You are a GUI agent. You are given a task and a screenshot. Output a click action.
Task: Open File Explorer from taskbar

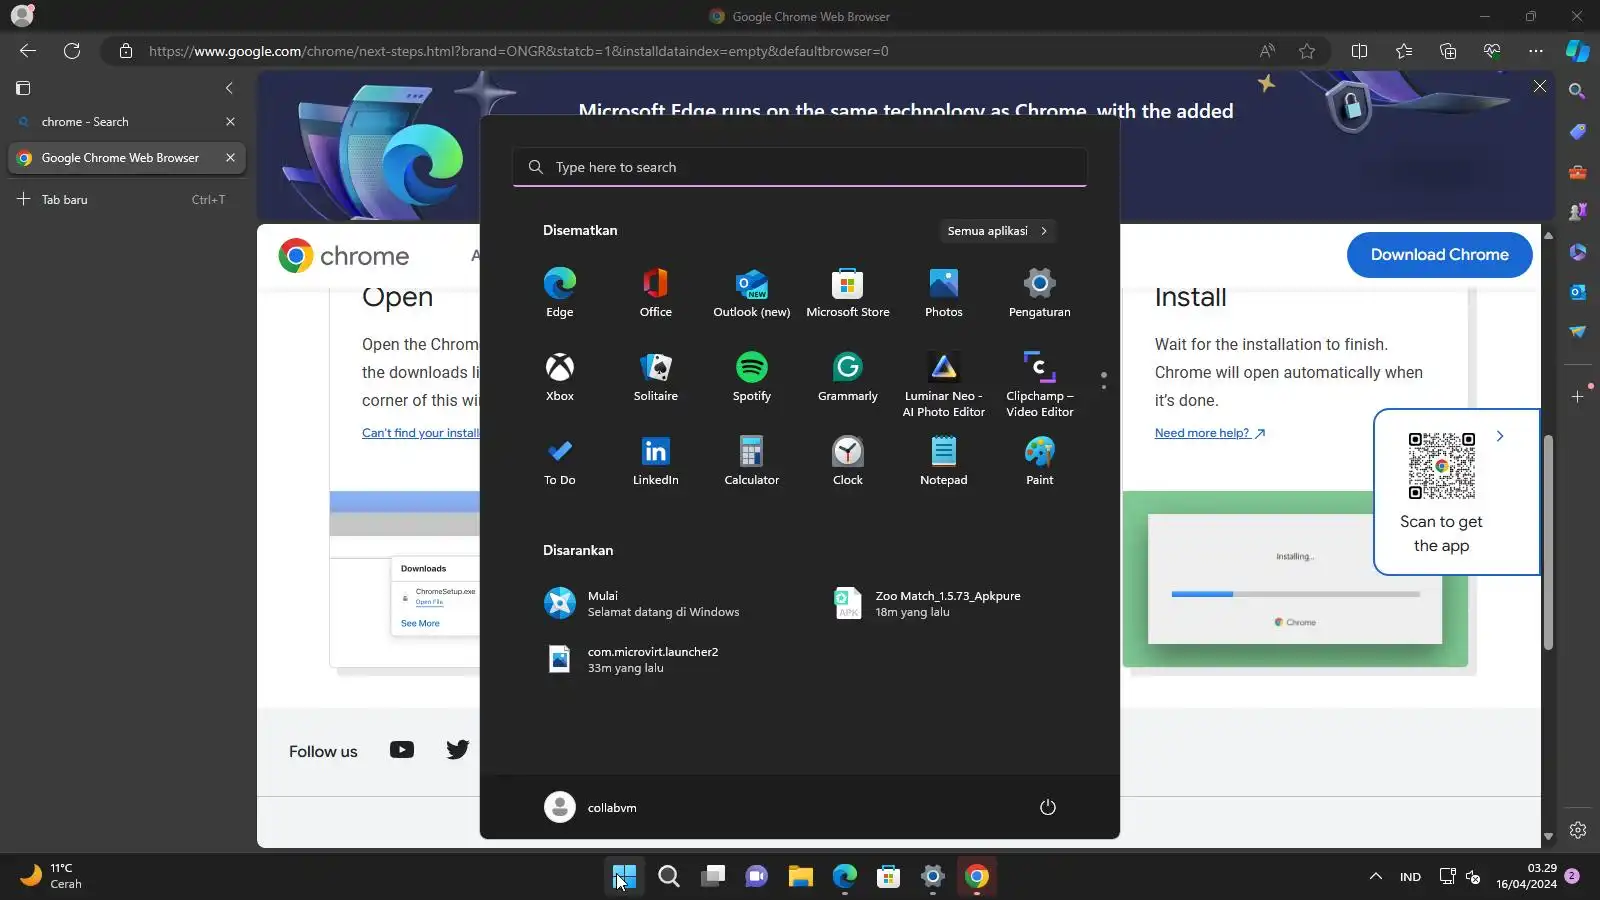pyautogui.click(x=800, y=877)
